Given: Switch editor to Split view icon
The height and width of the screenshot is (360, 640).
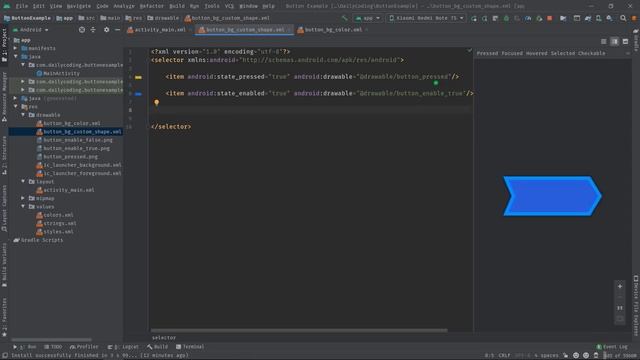Looking at the screenshot, I should point(614,42).
